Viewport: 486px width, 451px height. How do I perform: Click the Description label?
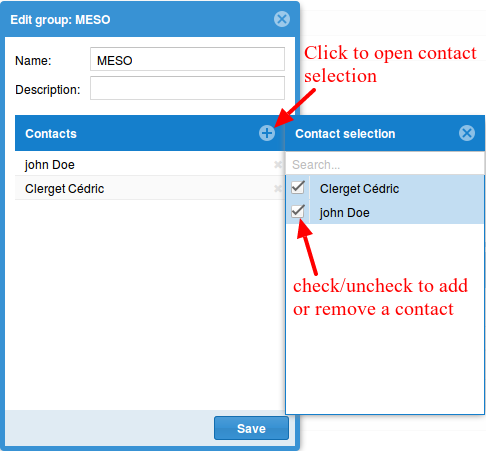pyautogui.click(x=48, y=90)
